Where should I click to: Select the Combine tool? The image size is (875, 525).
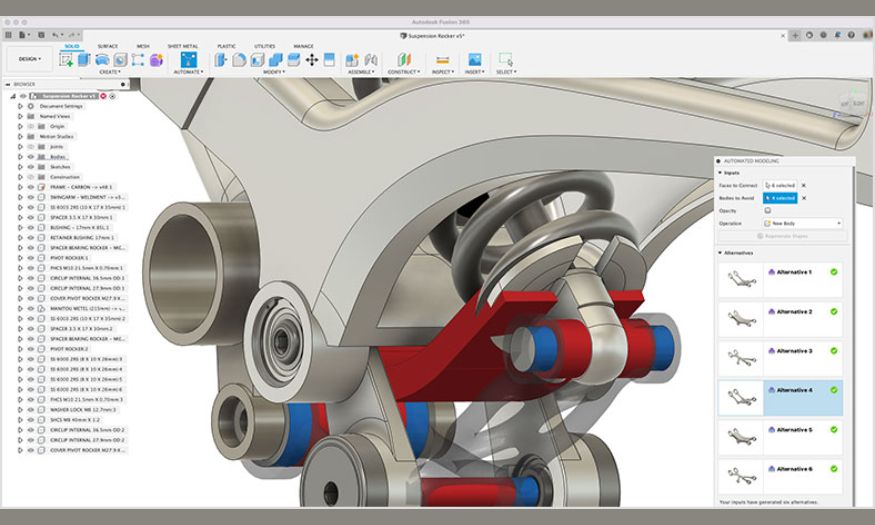point(276,60)
